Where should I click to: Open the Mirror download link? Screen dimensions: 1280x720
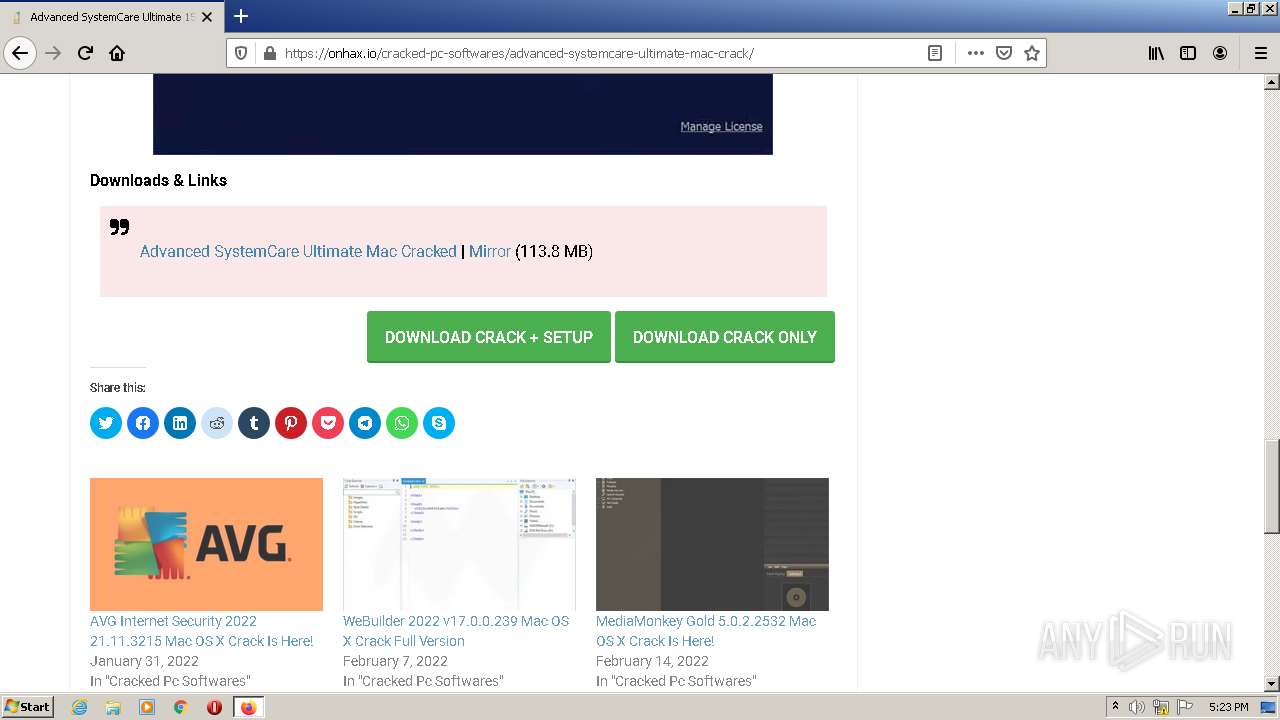pyautogui.click(x=490, y=251)
